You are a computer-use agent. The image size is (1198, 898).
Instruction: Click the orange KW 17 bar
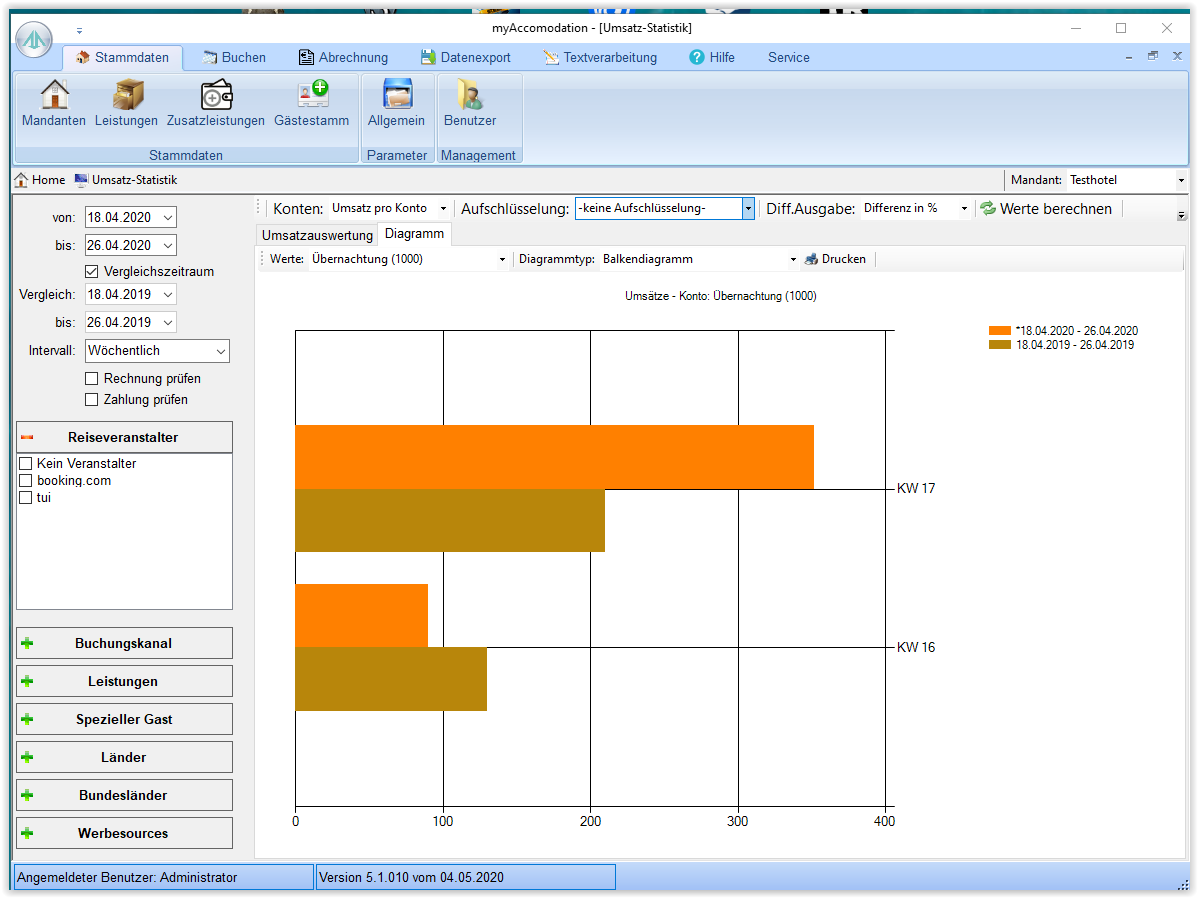pos(554,457)
